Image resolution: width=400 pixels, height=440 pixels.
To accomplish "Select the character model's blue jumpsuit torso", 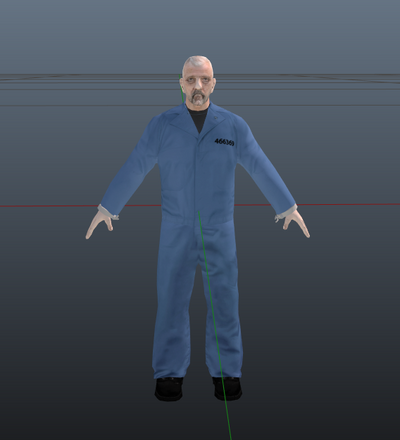I will pos(198,163).
